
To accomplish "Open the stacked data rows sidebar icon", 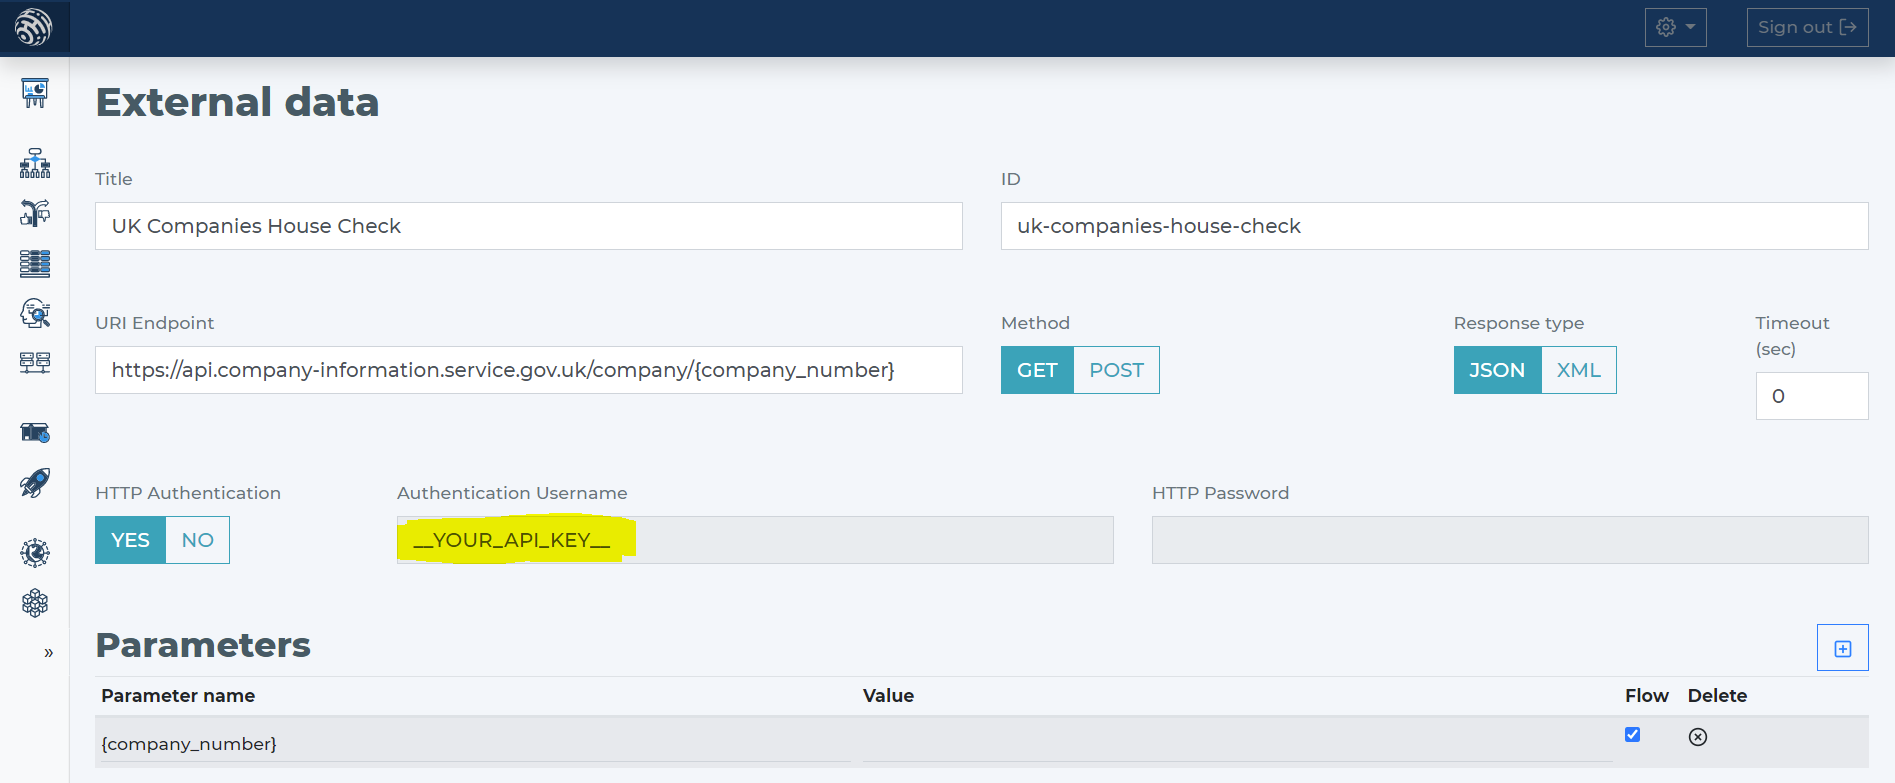I will 35,263.
